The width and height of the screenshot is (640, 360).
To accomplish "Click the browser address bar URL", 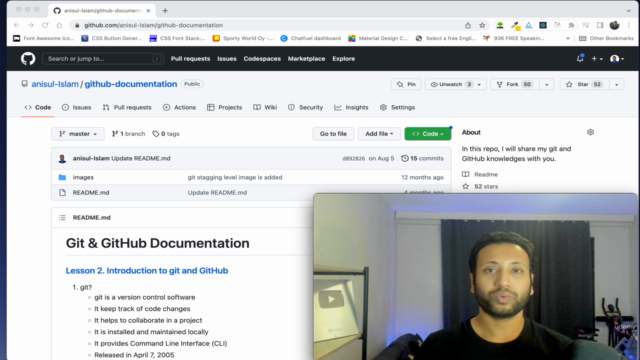I will tap(153, 25).
